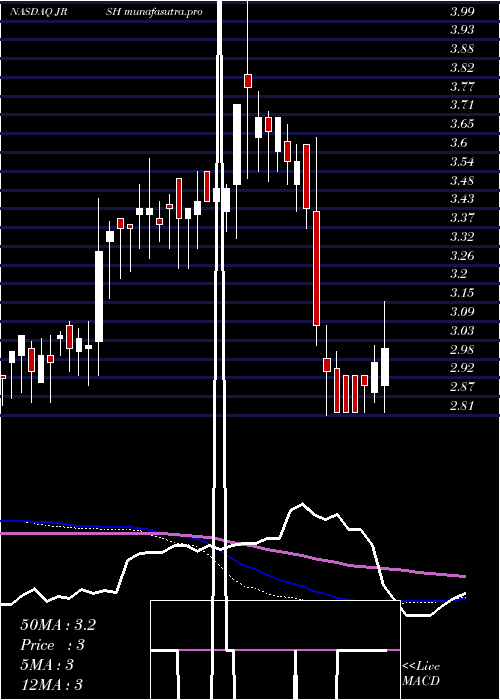Select the 3.48 price axis label
The height and width of the screenshot is (700, 500).
462,180
